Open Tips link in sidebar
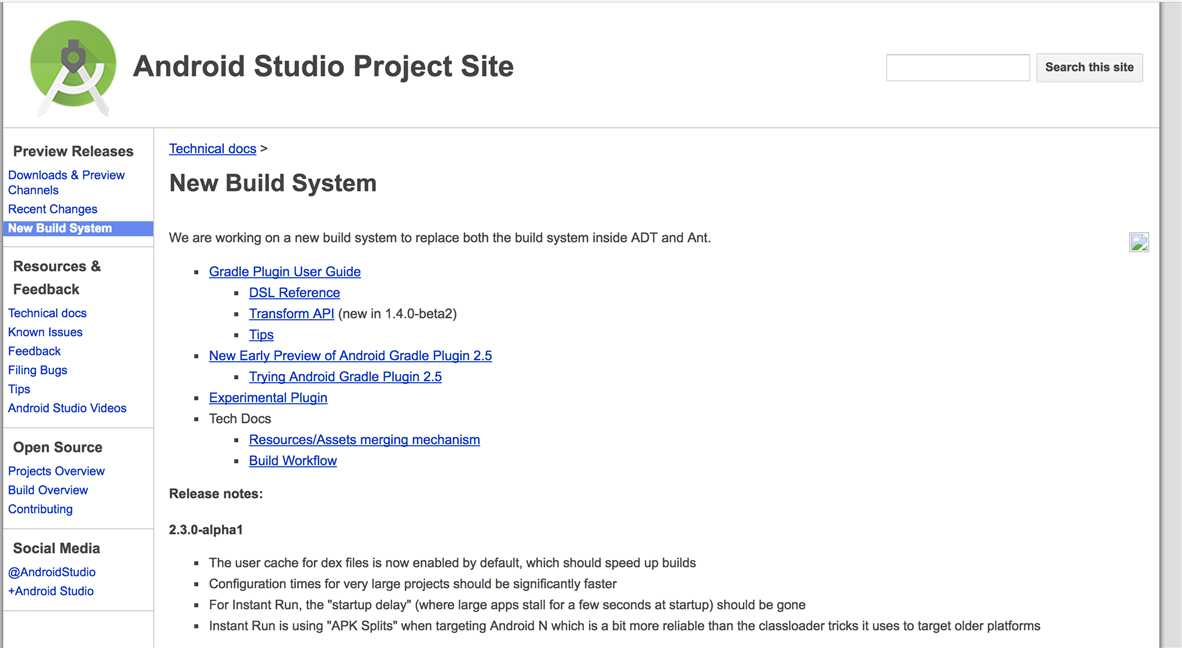The height and width of the screenshot is (648, 1182). (x=20, y=389)
